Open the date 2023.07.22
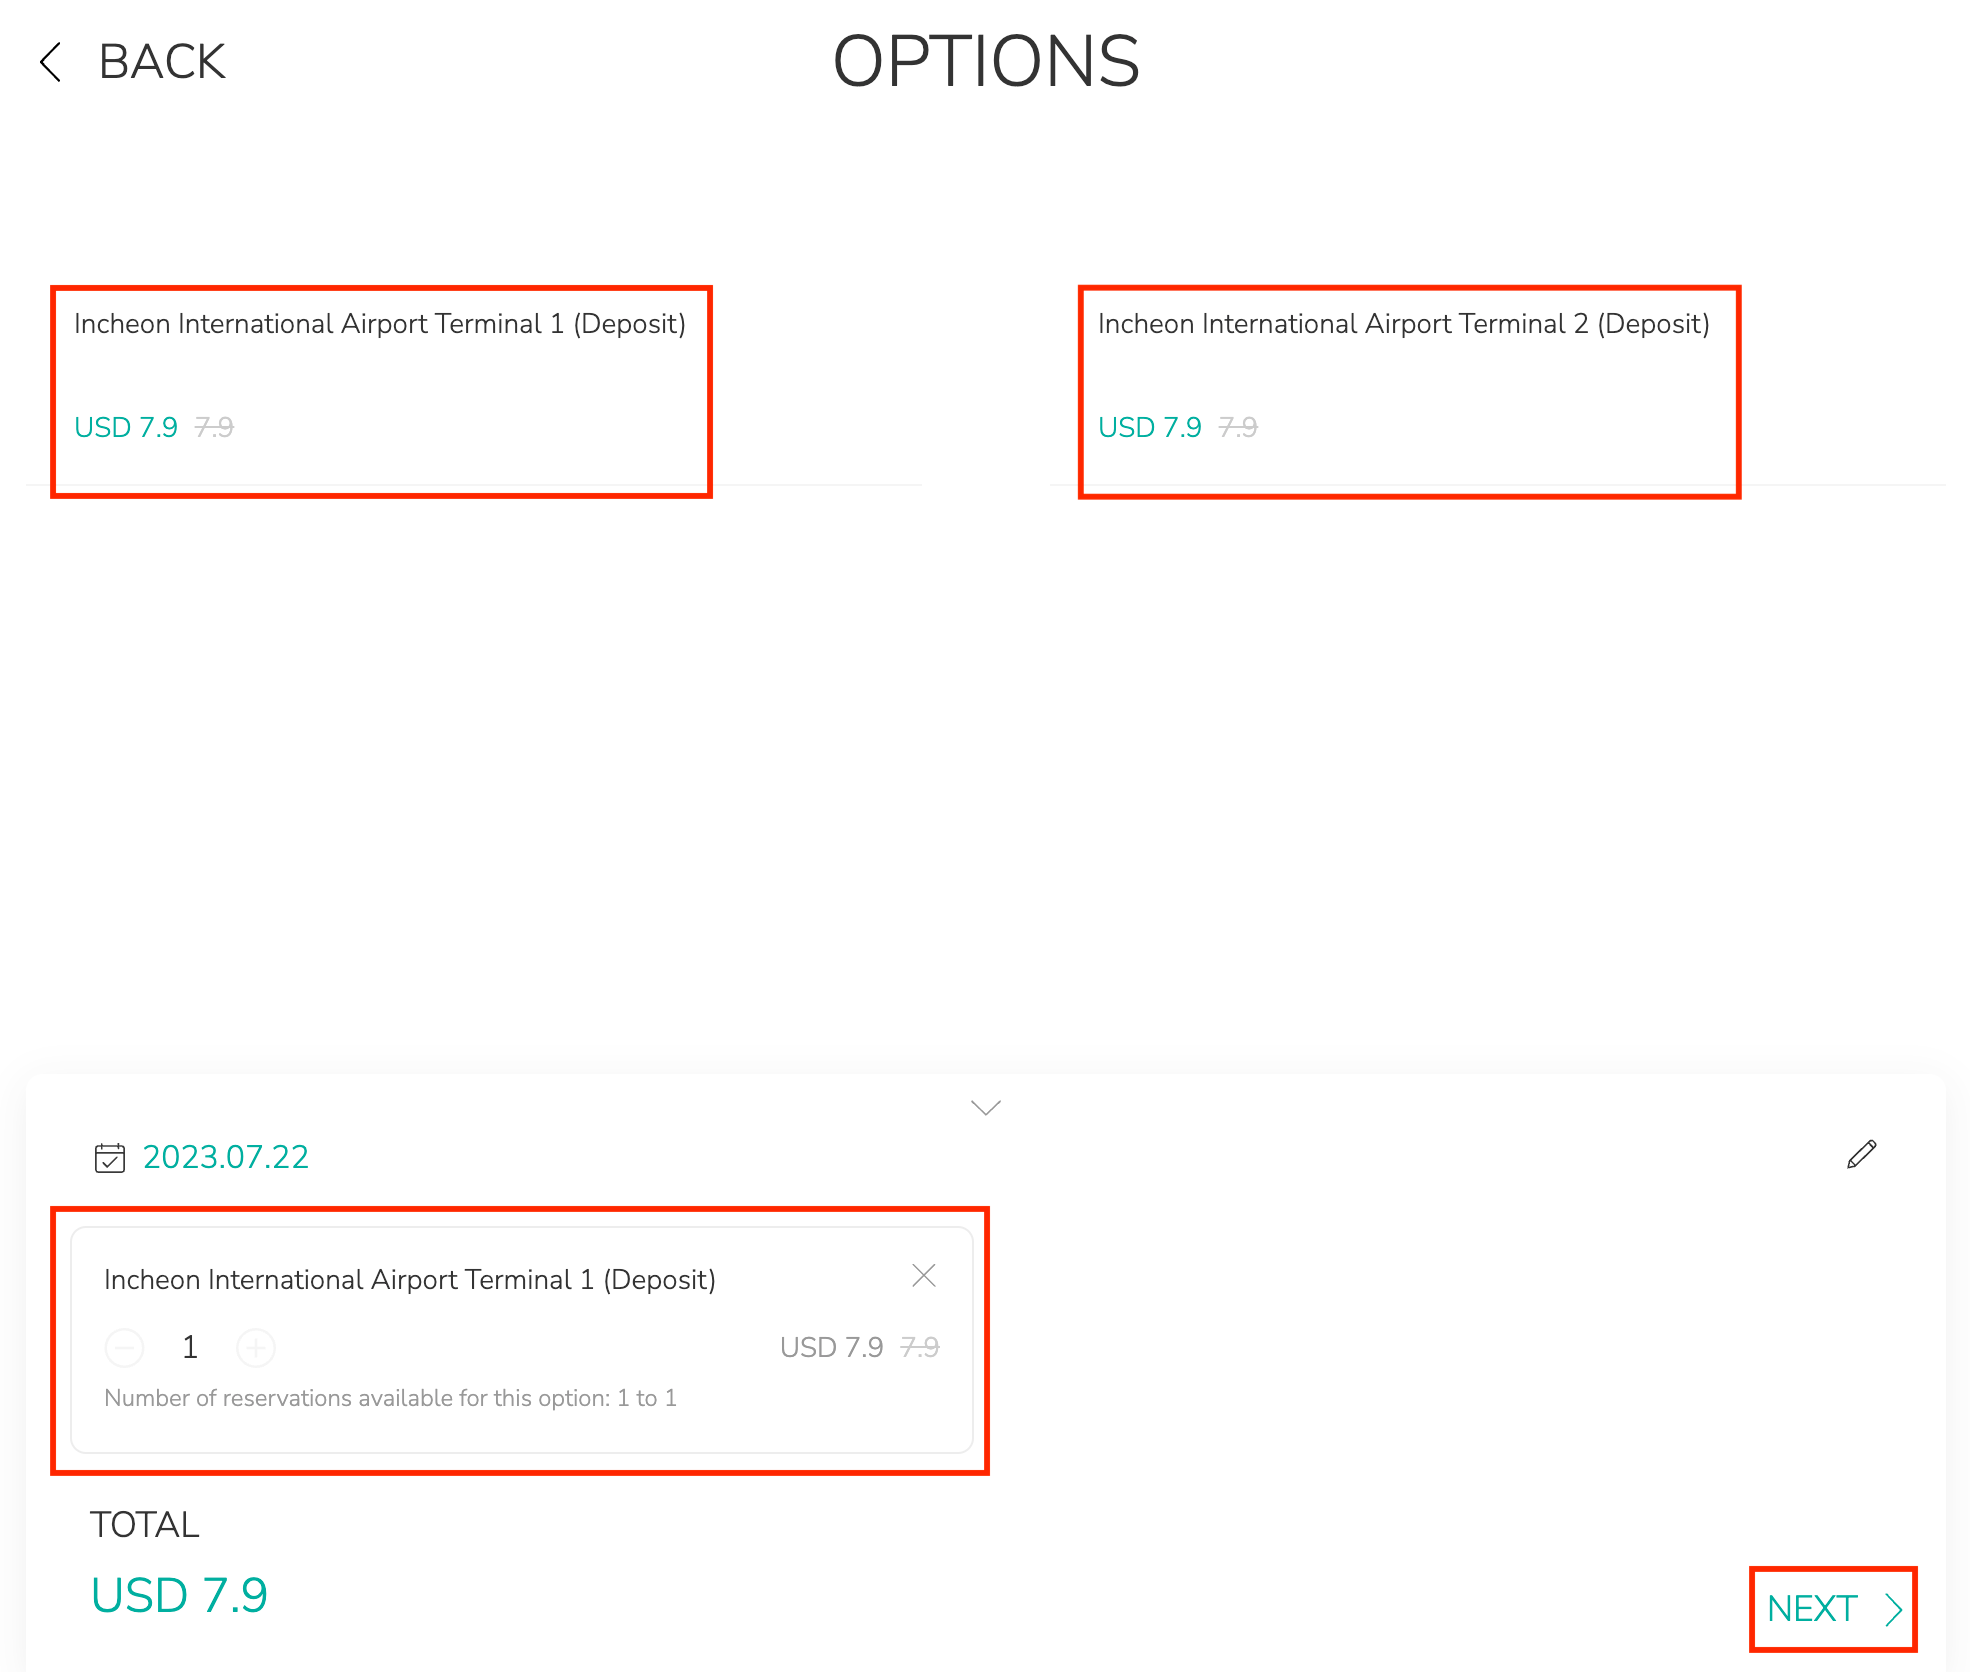The image size is (1970, 1672). pyautogui.click(x=225, y=1157)
